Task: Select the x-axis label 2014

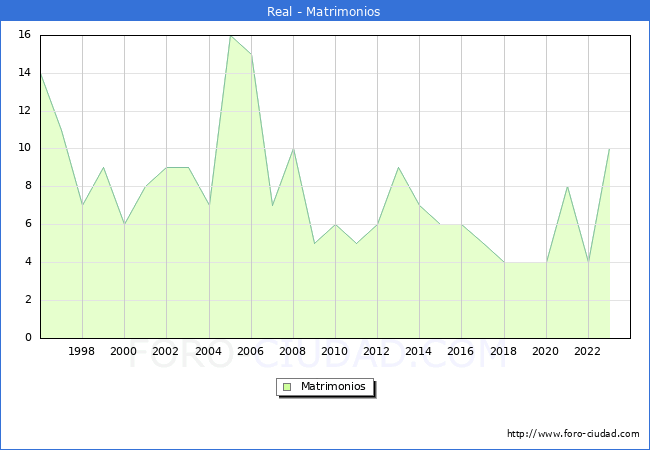Action: click(x=418, y=351)
